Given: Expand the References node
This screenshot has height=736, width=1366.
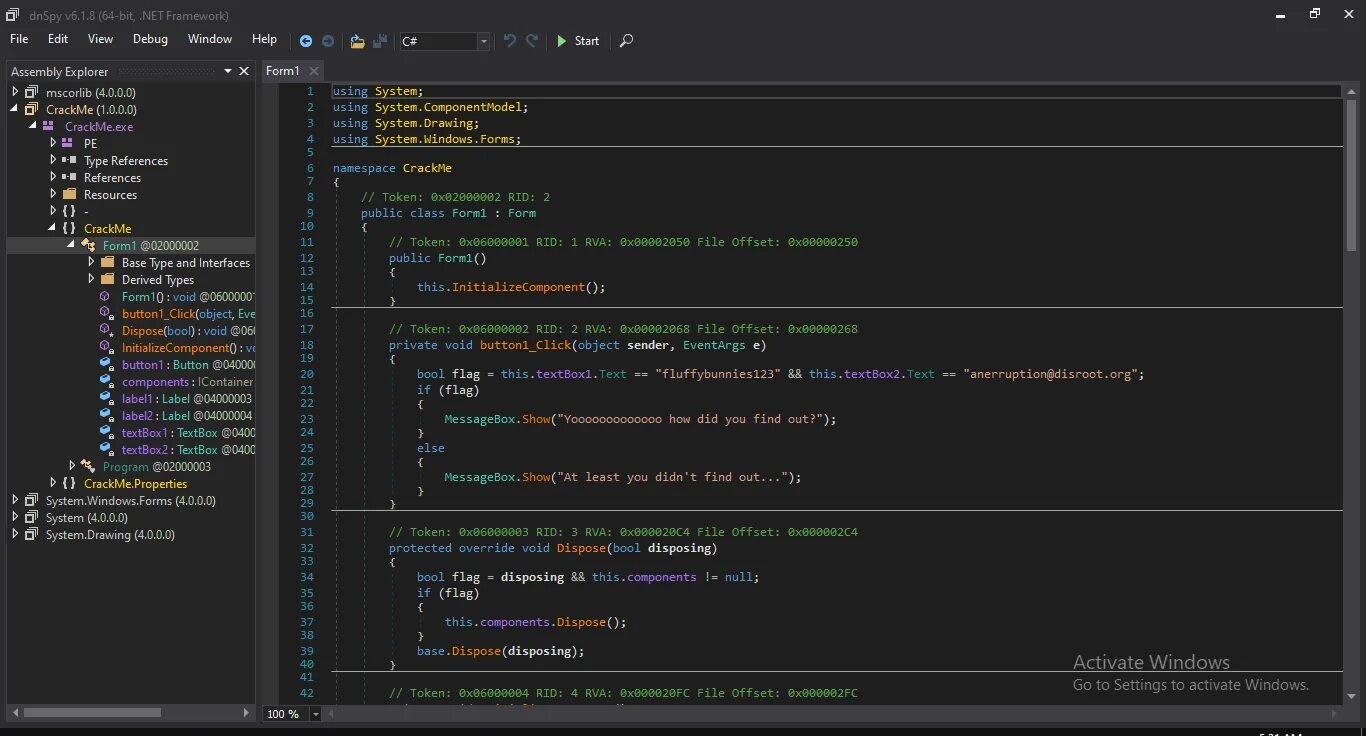Looking at the screenshot, I should pos(53,177).
